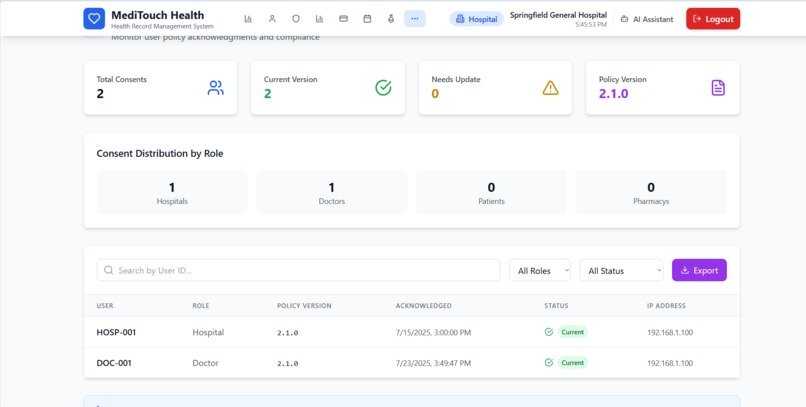Click the Policy Version document icon
This screenshot has height=407, width=806.
718,88
